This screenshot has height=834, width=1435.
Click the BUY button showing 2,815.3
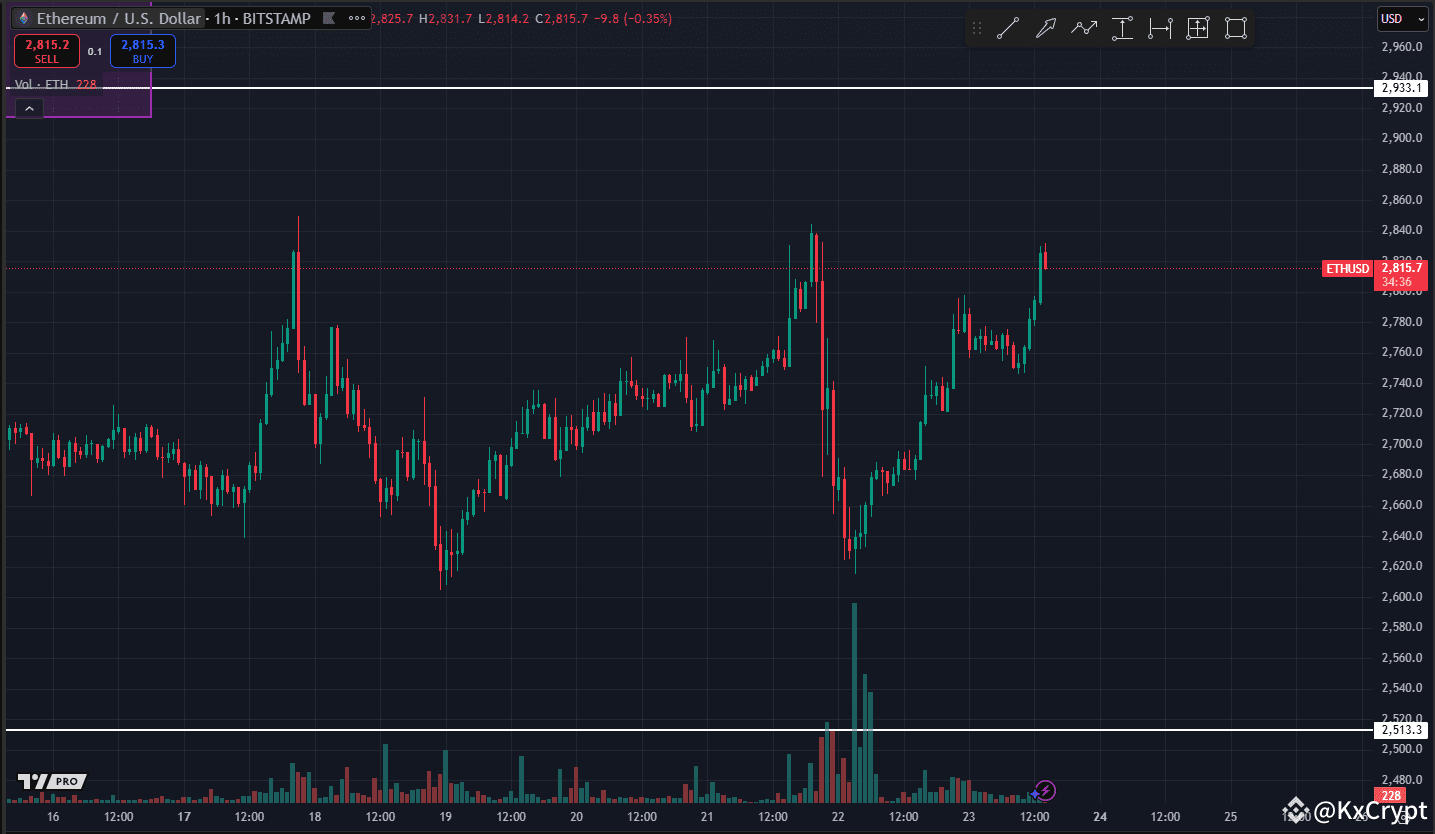tap(142, 50)
